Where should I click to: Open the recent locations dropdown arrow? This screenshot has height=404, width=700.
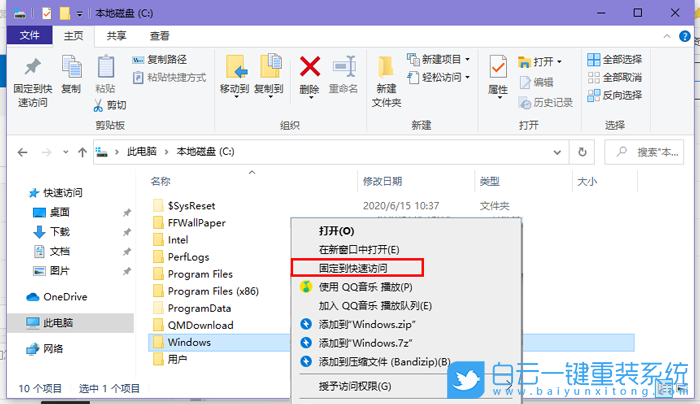(66, 152)
